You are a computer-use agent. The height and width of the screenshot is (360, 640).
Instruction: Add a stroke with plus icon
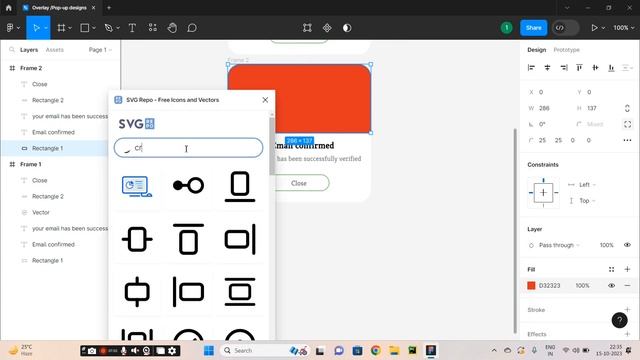627,309
